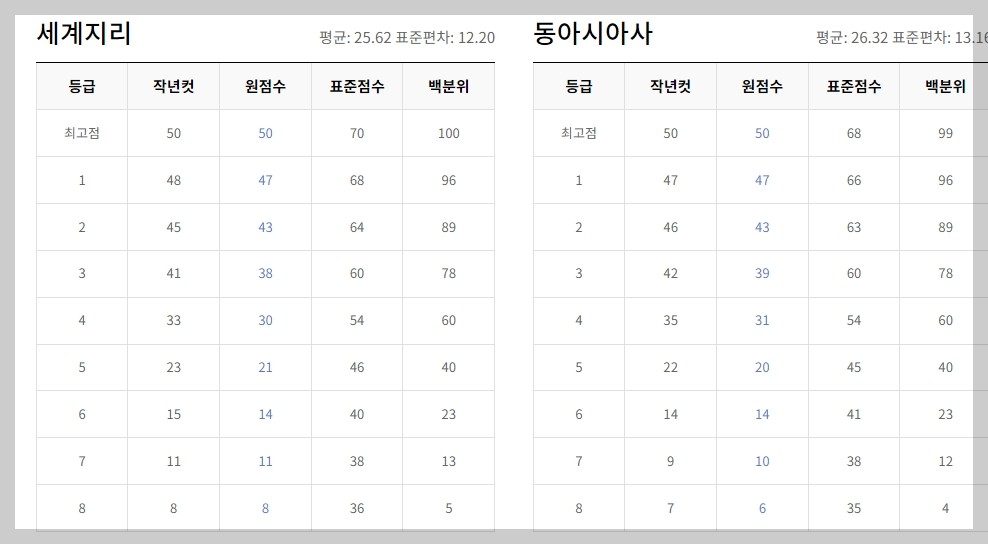This screenshot has height=544, width=988.
Task: Open blue 원점수 10 in 동아시아사 grade 7 row
Action: (762, 461)
